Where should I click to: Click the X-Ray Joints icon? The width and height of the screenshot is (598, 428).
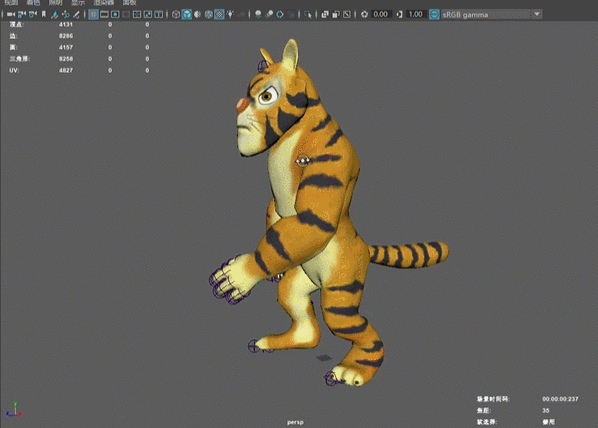(x=347, y=14)
